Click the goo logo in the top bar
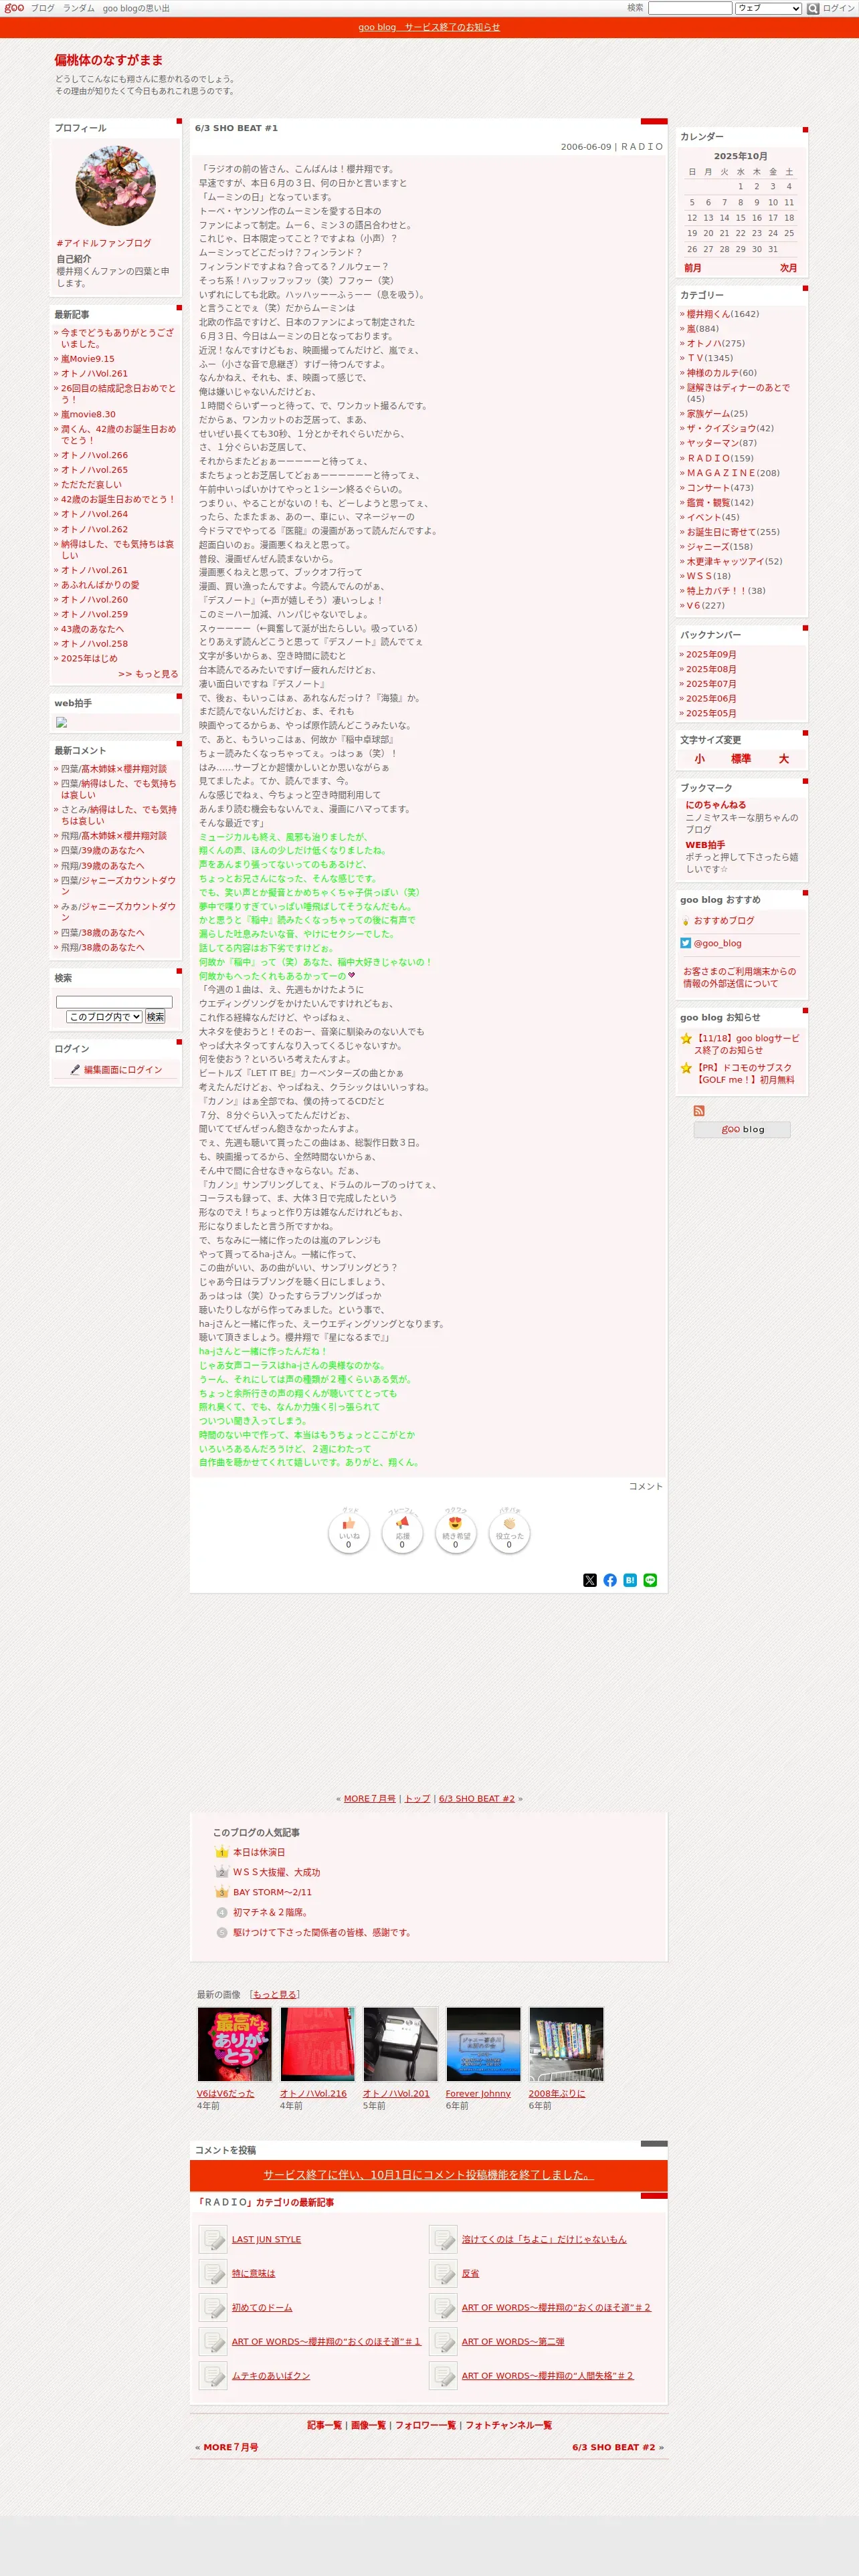The width and height of the screenshot is (859, 2576). point(14,8)
